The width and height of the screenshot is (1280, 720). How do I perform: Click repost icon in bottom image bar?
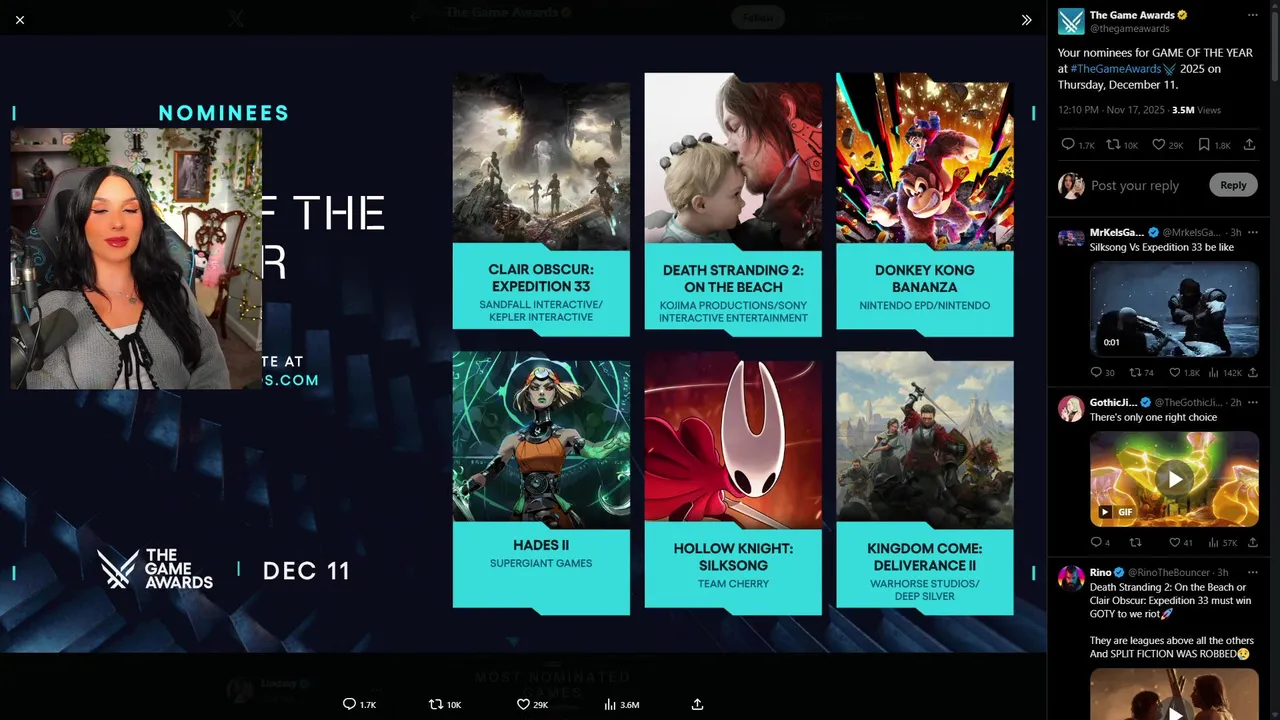pos(436,704)
